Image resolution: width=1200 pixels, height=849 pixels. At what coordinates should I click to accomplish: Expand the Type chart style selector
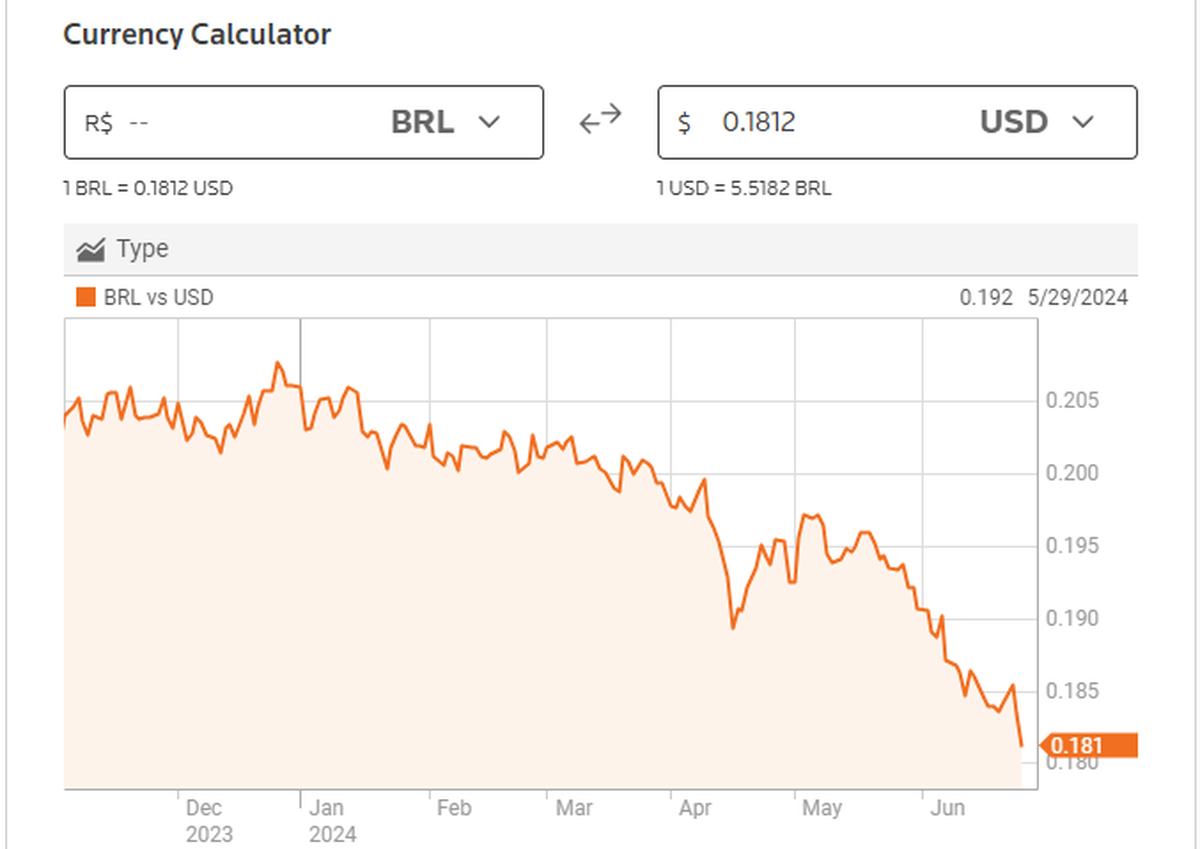pos(120,248)
